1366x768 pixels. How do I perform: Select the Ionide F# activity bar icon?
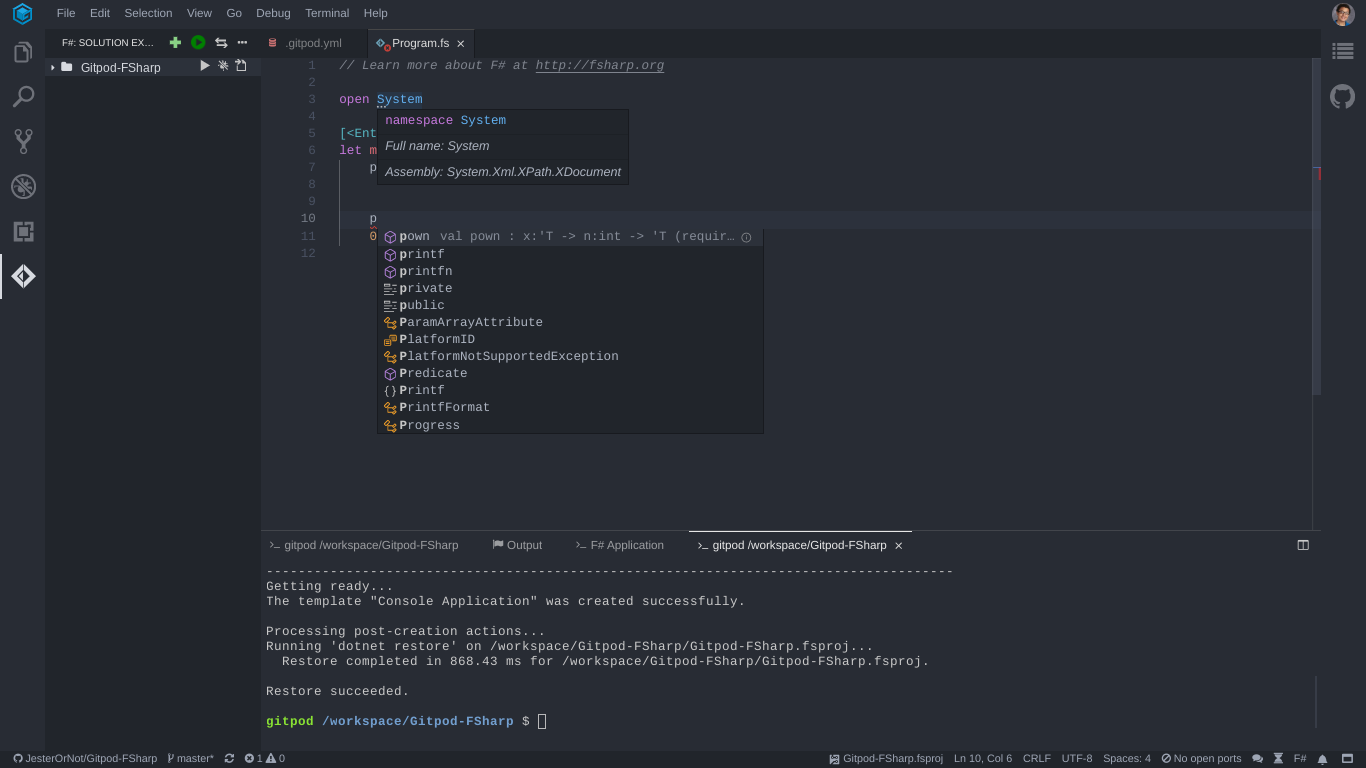21,277
